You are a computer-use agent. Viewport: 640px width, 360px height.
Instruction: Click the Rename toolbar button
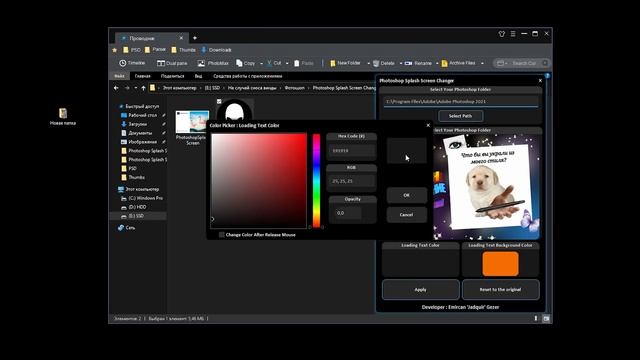(x=418, y=63)
